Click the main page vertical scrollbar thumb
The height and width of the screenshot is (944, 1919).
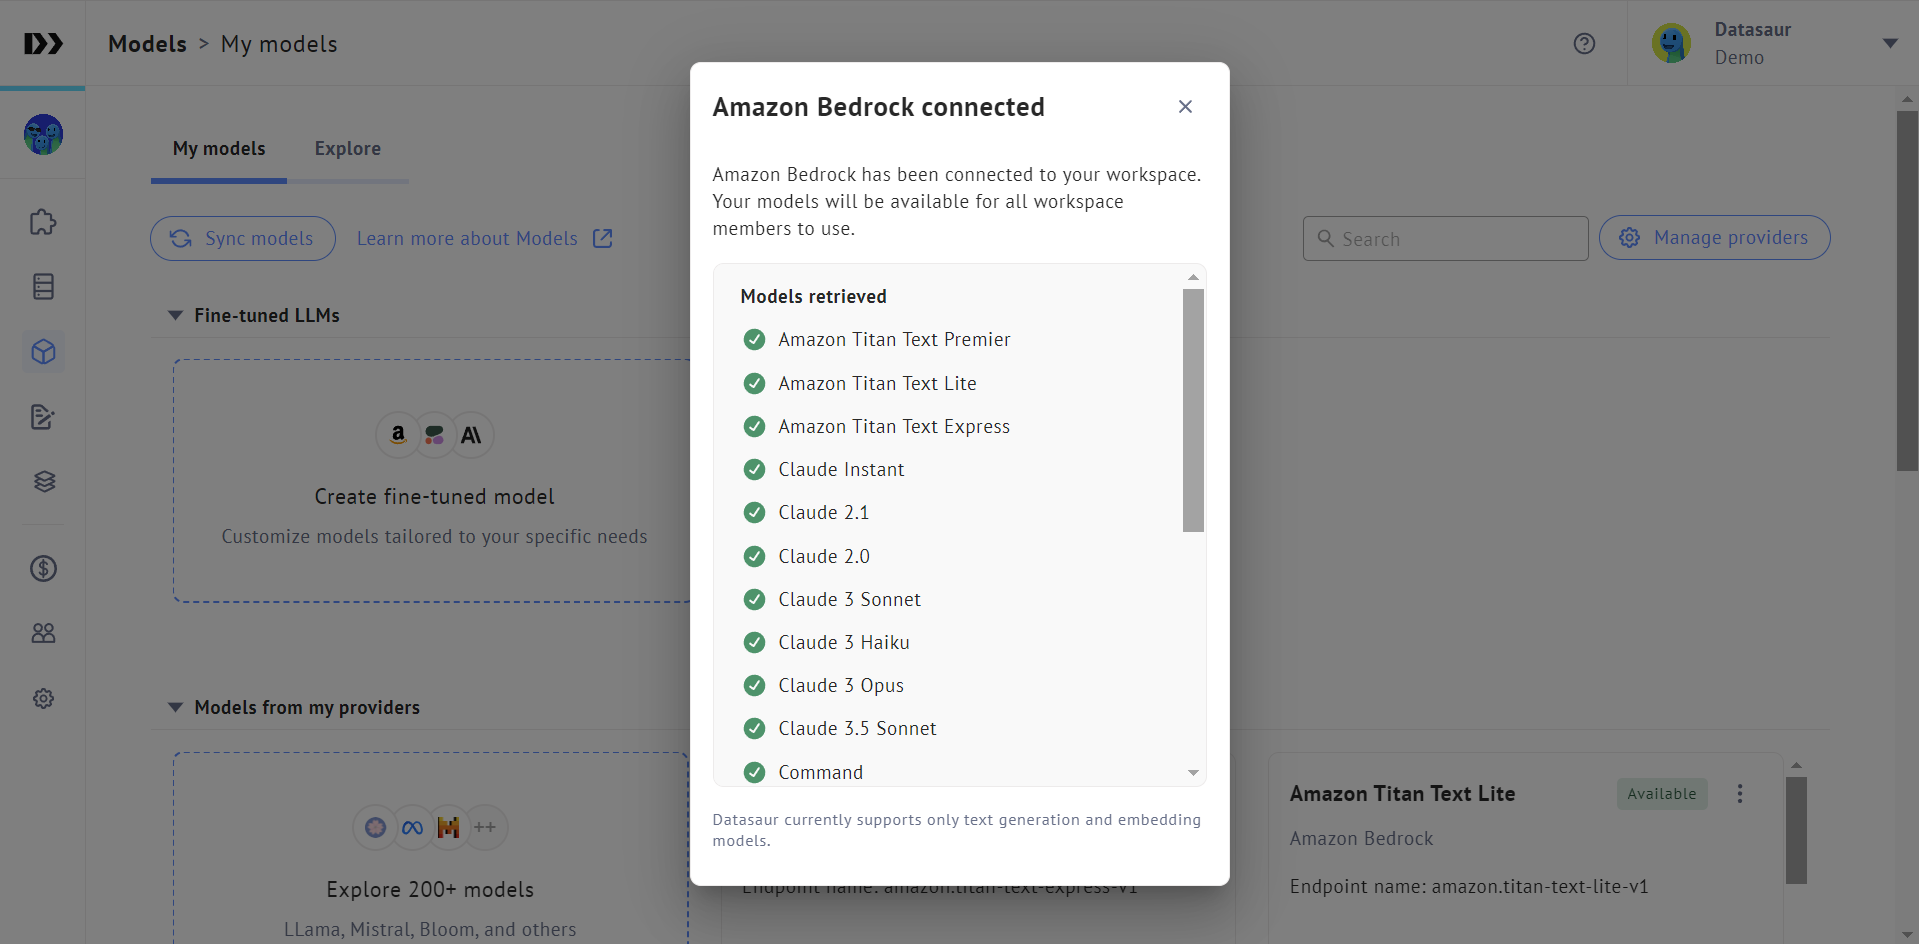tap(1907, 290)
